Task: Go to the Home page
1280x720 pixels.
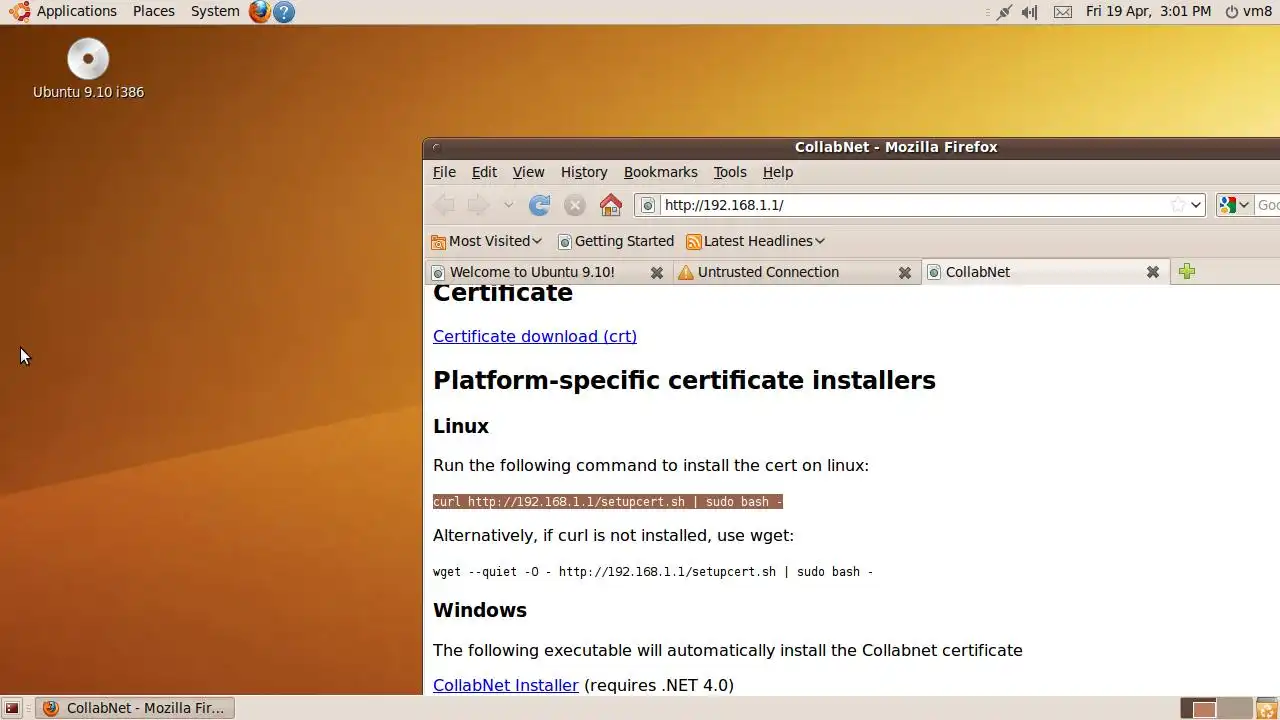Action: 611,205
